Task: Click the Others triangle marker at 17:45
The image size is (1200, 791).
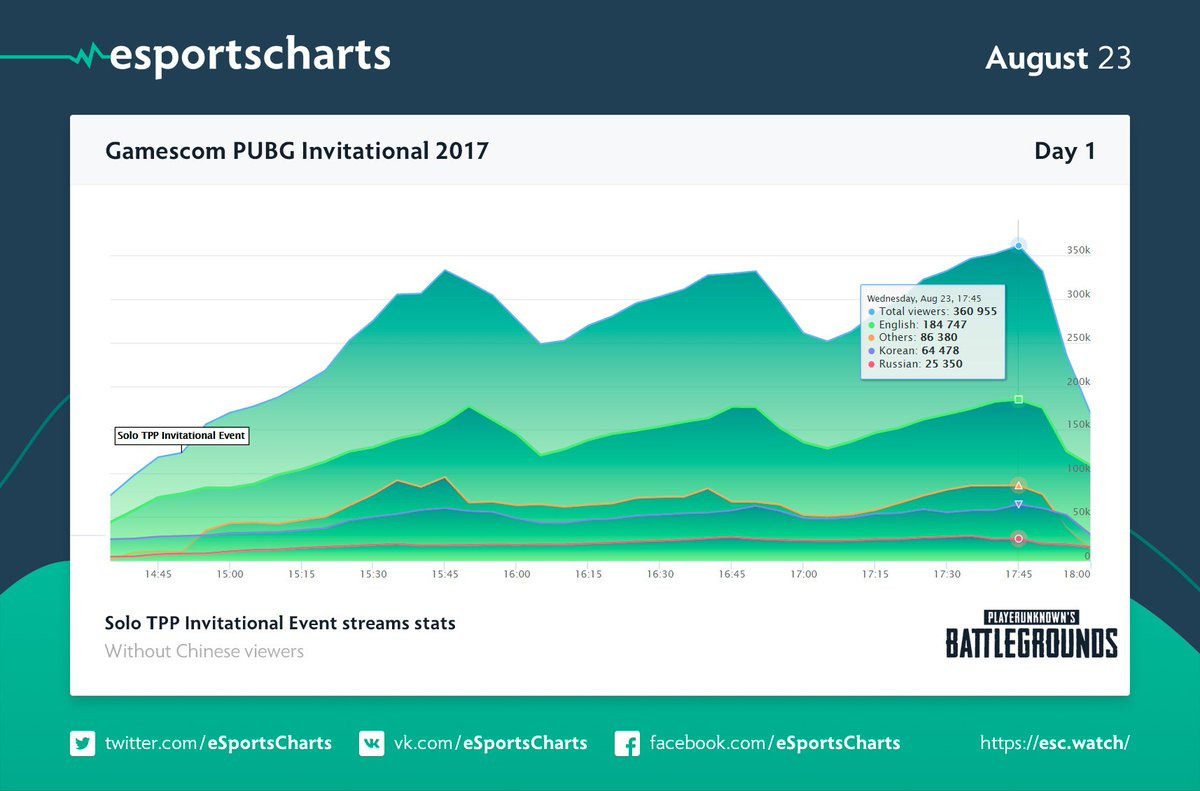Action: 1018,485
